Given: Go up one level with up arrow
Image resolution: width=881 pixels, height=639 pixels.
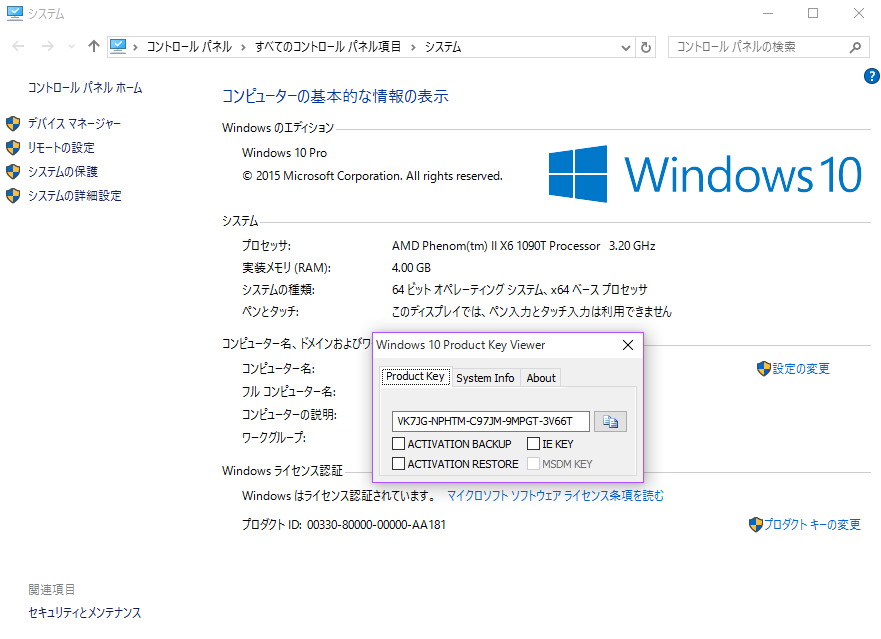Looking at the screenshot, I should [94, 47].
